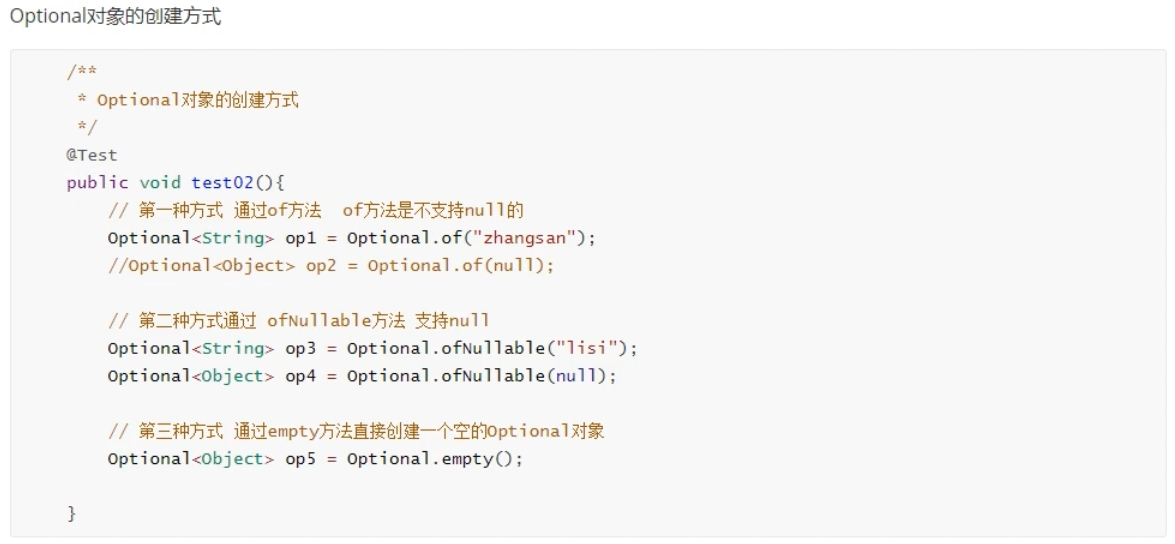Image resolution: width=1175 pixels, height=544 pixels.
Task: Click the op3 variable name
Action: click(x=301, y=348)
